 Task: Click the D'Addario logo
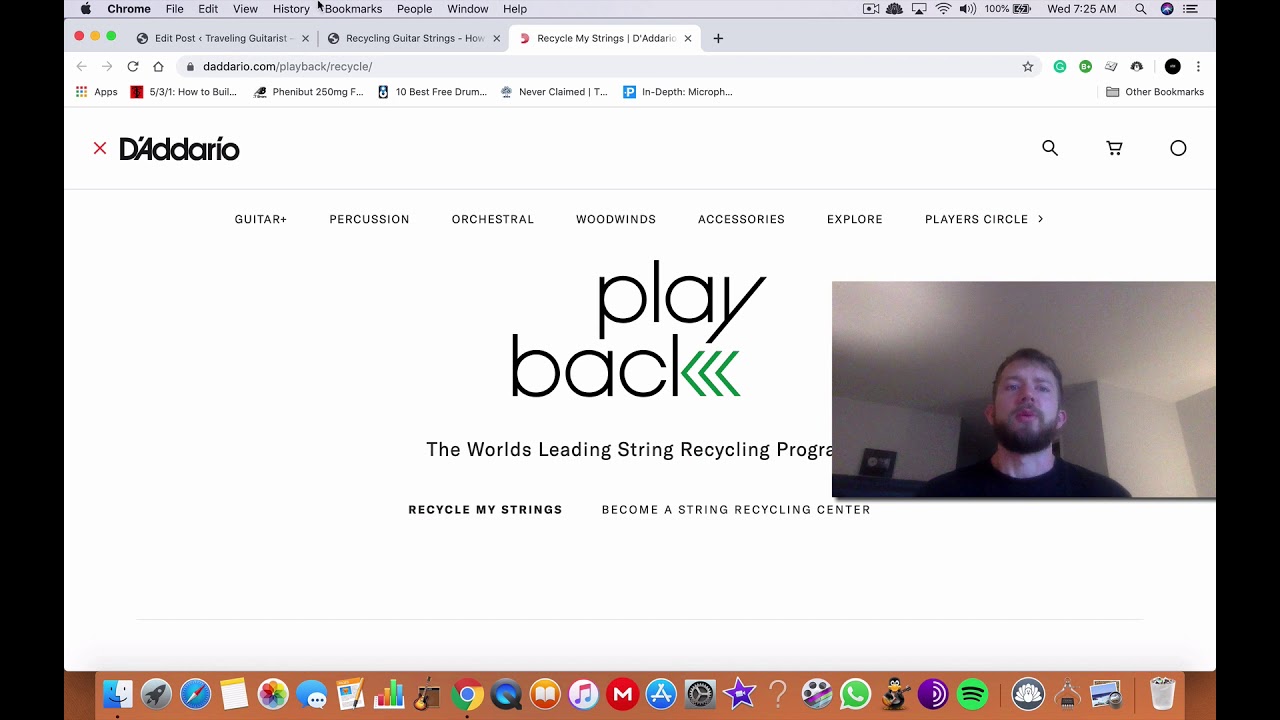(x=179, y=149)
